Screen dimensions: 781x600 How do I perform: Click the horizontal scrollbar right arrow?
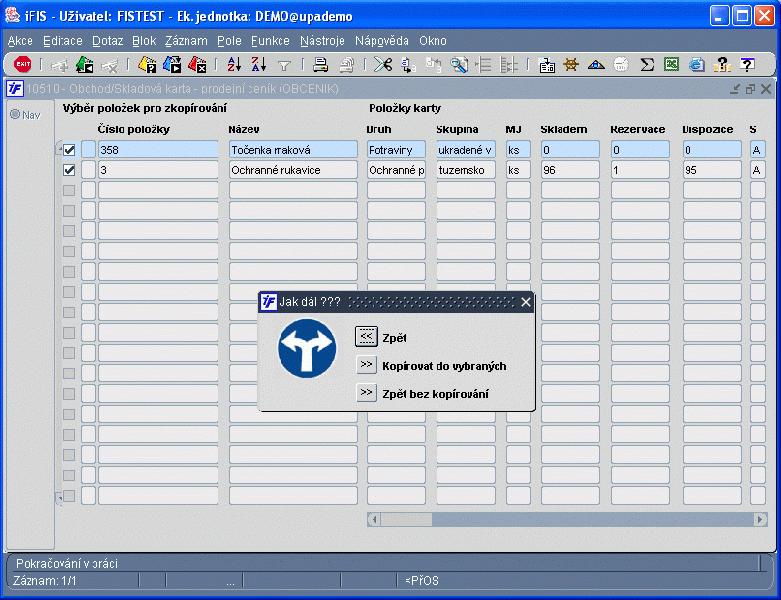[x=761, y=520]
